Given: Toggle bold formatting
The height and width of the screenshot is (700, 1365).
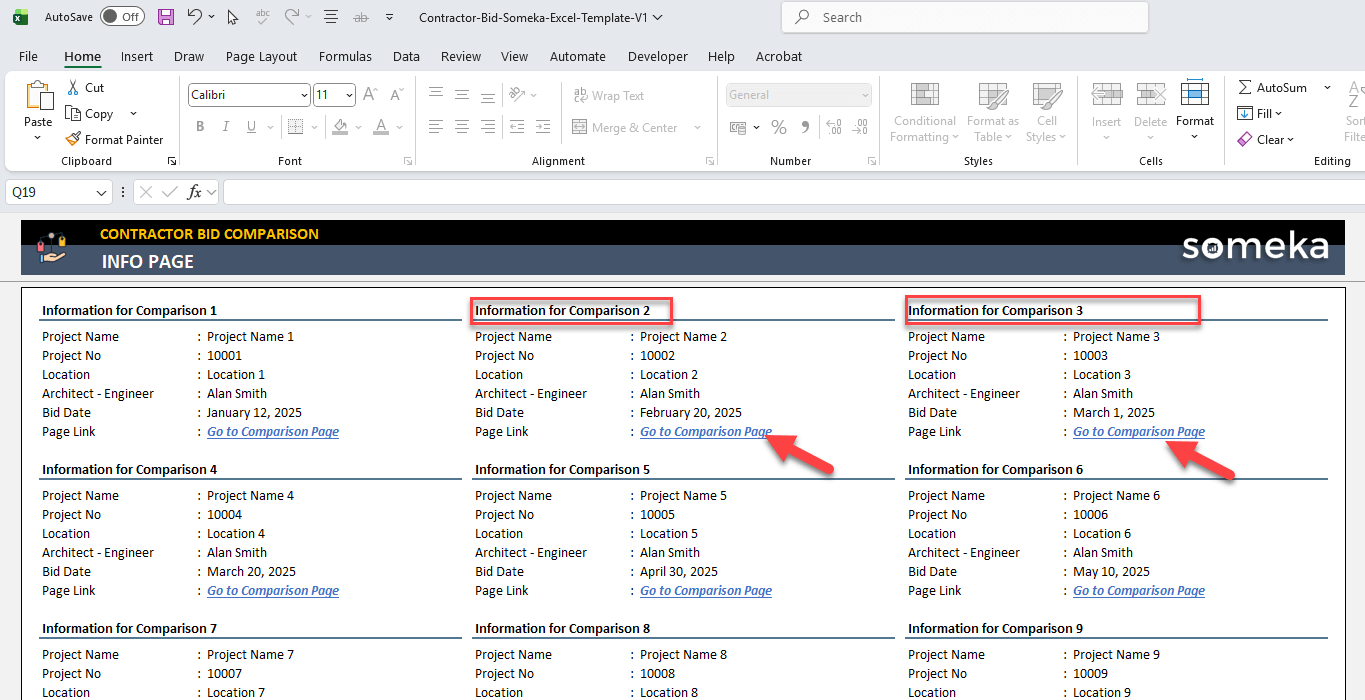Looking at the screenshot, I should point(199,126).
